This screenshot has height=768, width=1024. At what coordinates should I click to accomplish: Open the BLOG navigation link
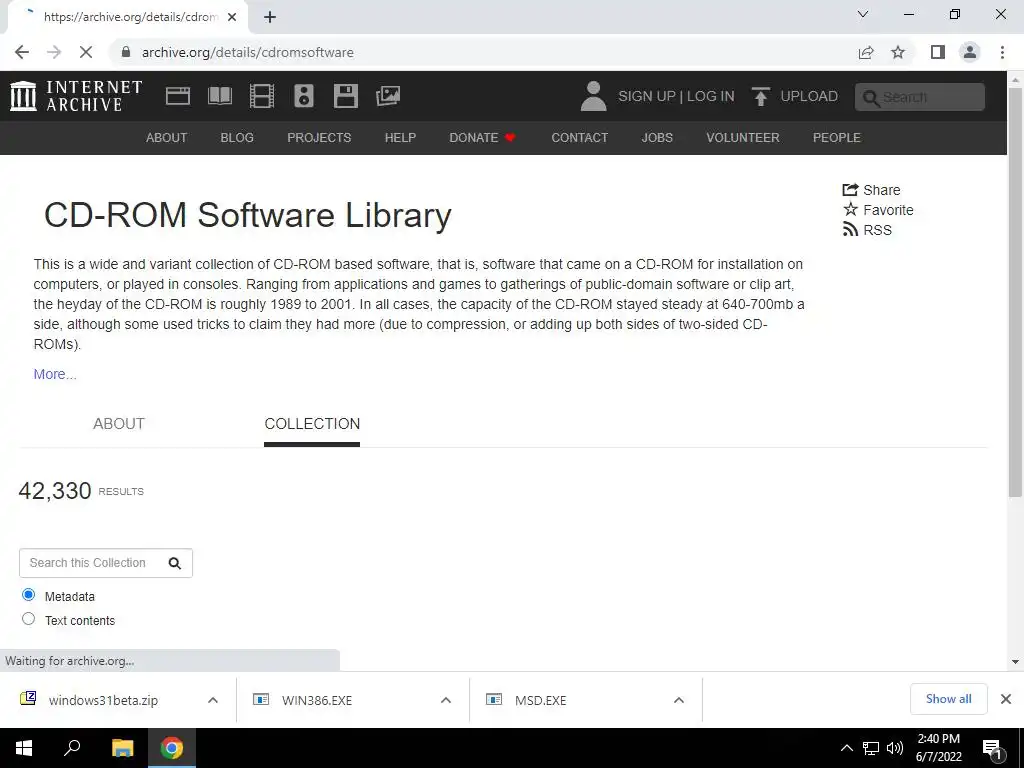237,138
